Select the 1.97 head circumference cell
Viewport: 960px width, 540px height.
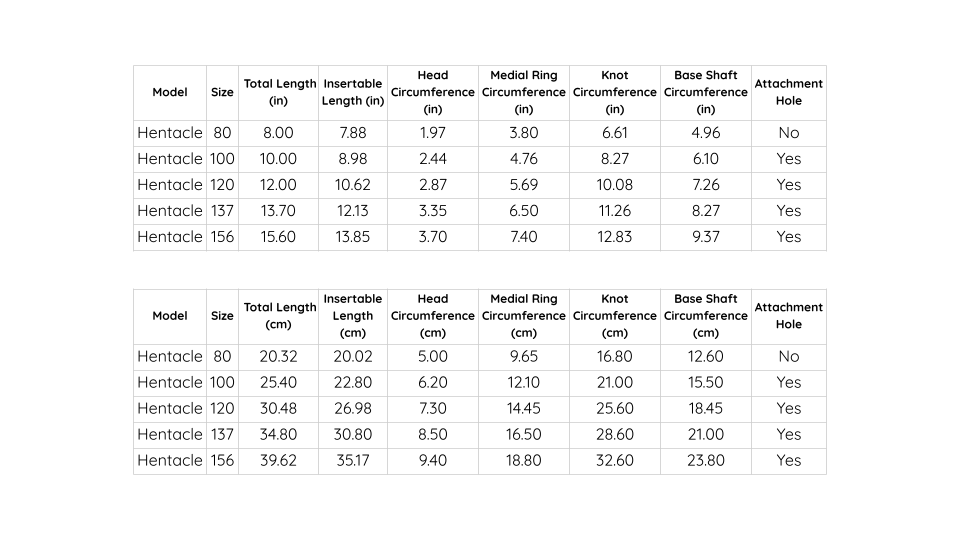[433, 133]
